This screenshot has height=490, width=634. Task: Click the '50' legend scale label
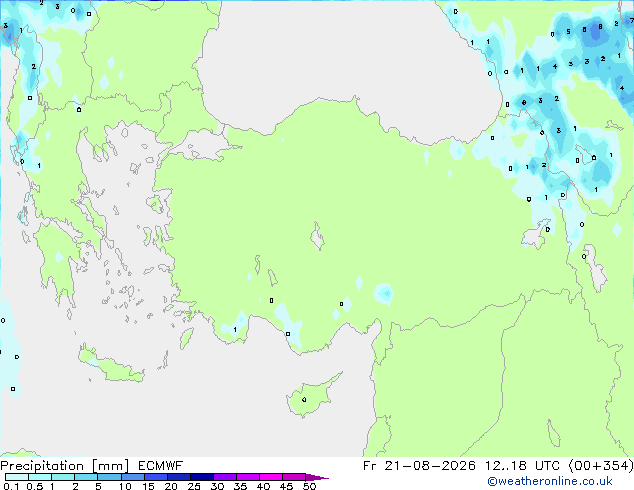pos(309,486)
